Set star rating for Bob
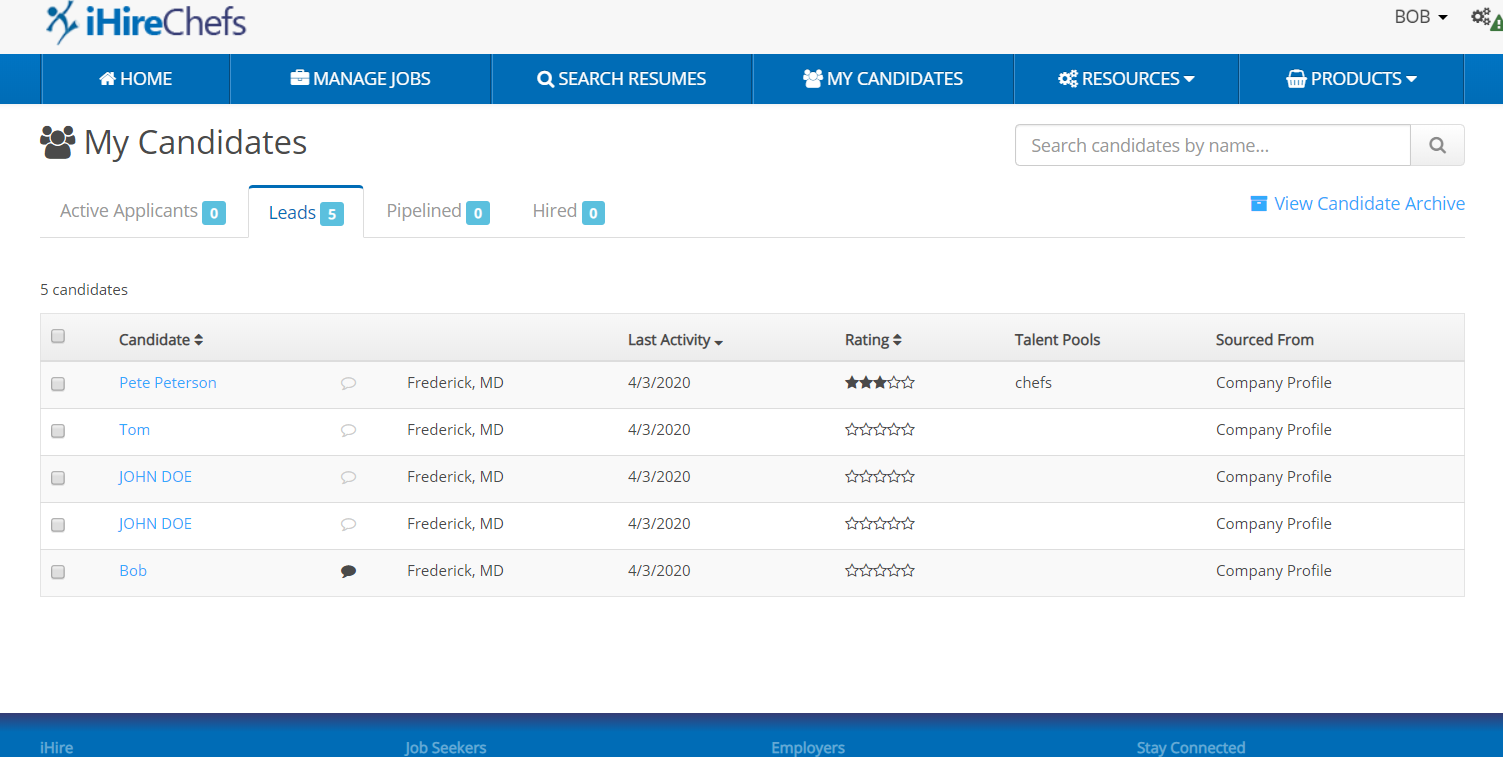1503x757 pixels. (x=880, y=571)
